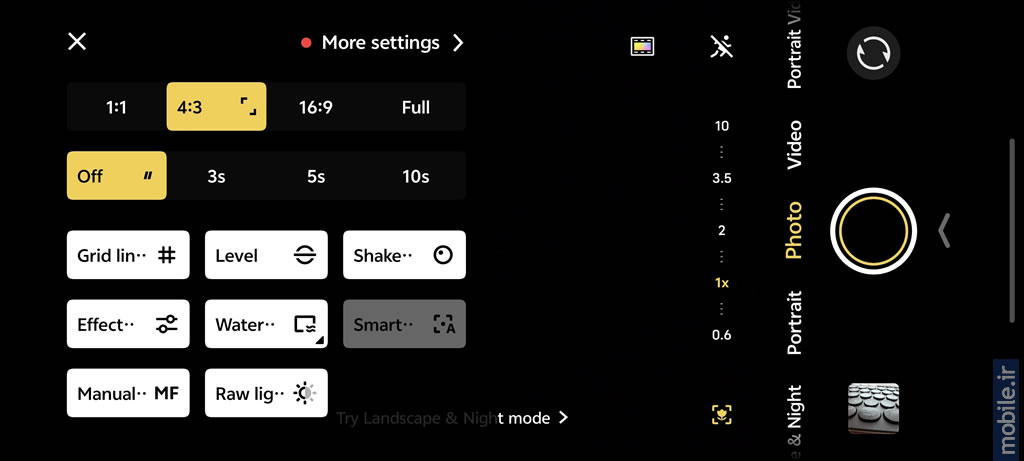The height and width of the screenshot is (461, 1024).
Task: Select 16:9 aspect ratio
Action: pyautogui.click(x=316, y=107)
